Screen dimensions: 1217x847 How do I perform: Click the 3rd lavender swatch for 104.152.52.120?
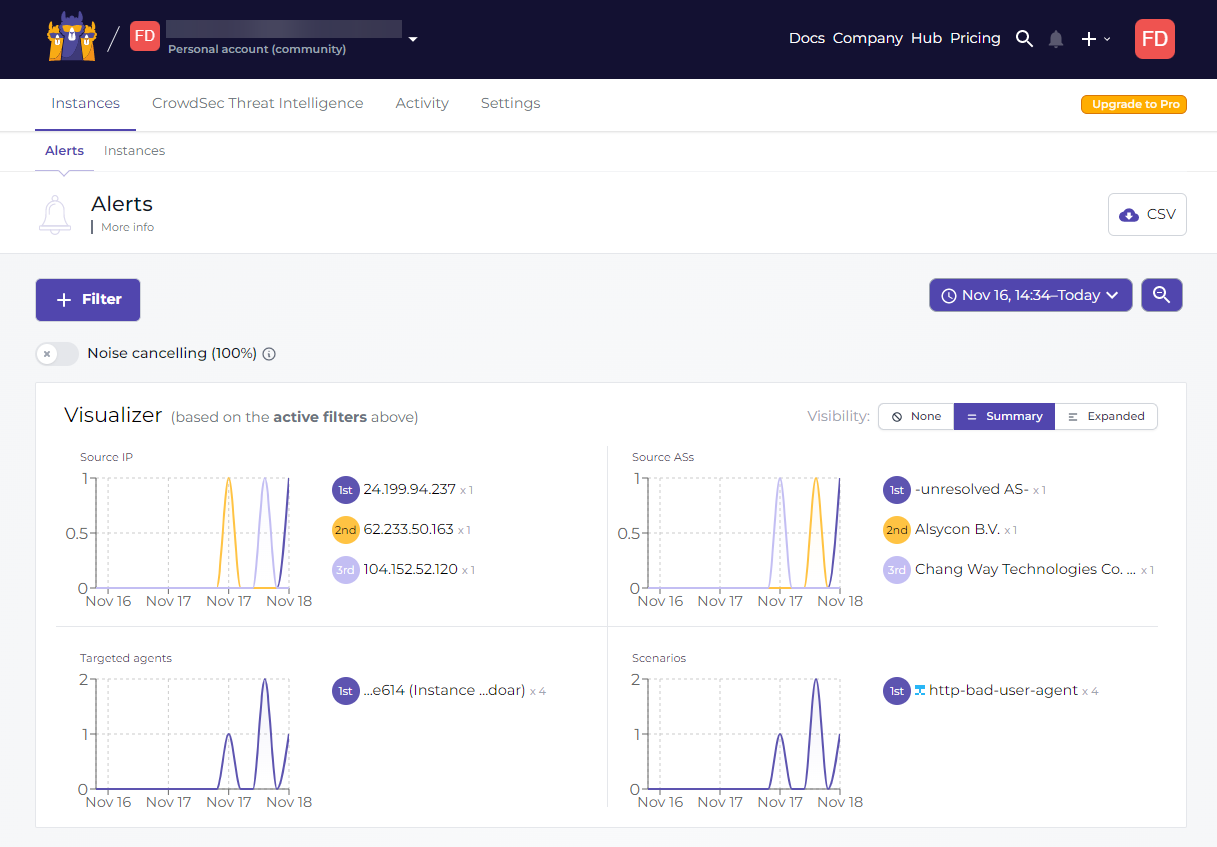pyautogui.click(x=345, y=570)
